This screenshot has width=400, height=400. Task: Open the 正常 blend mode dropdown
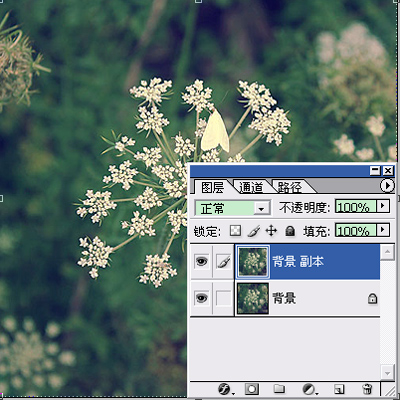point(232,209)
